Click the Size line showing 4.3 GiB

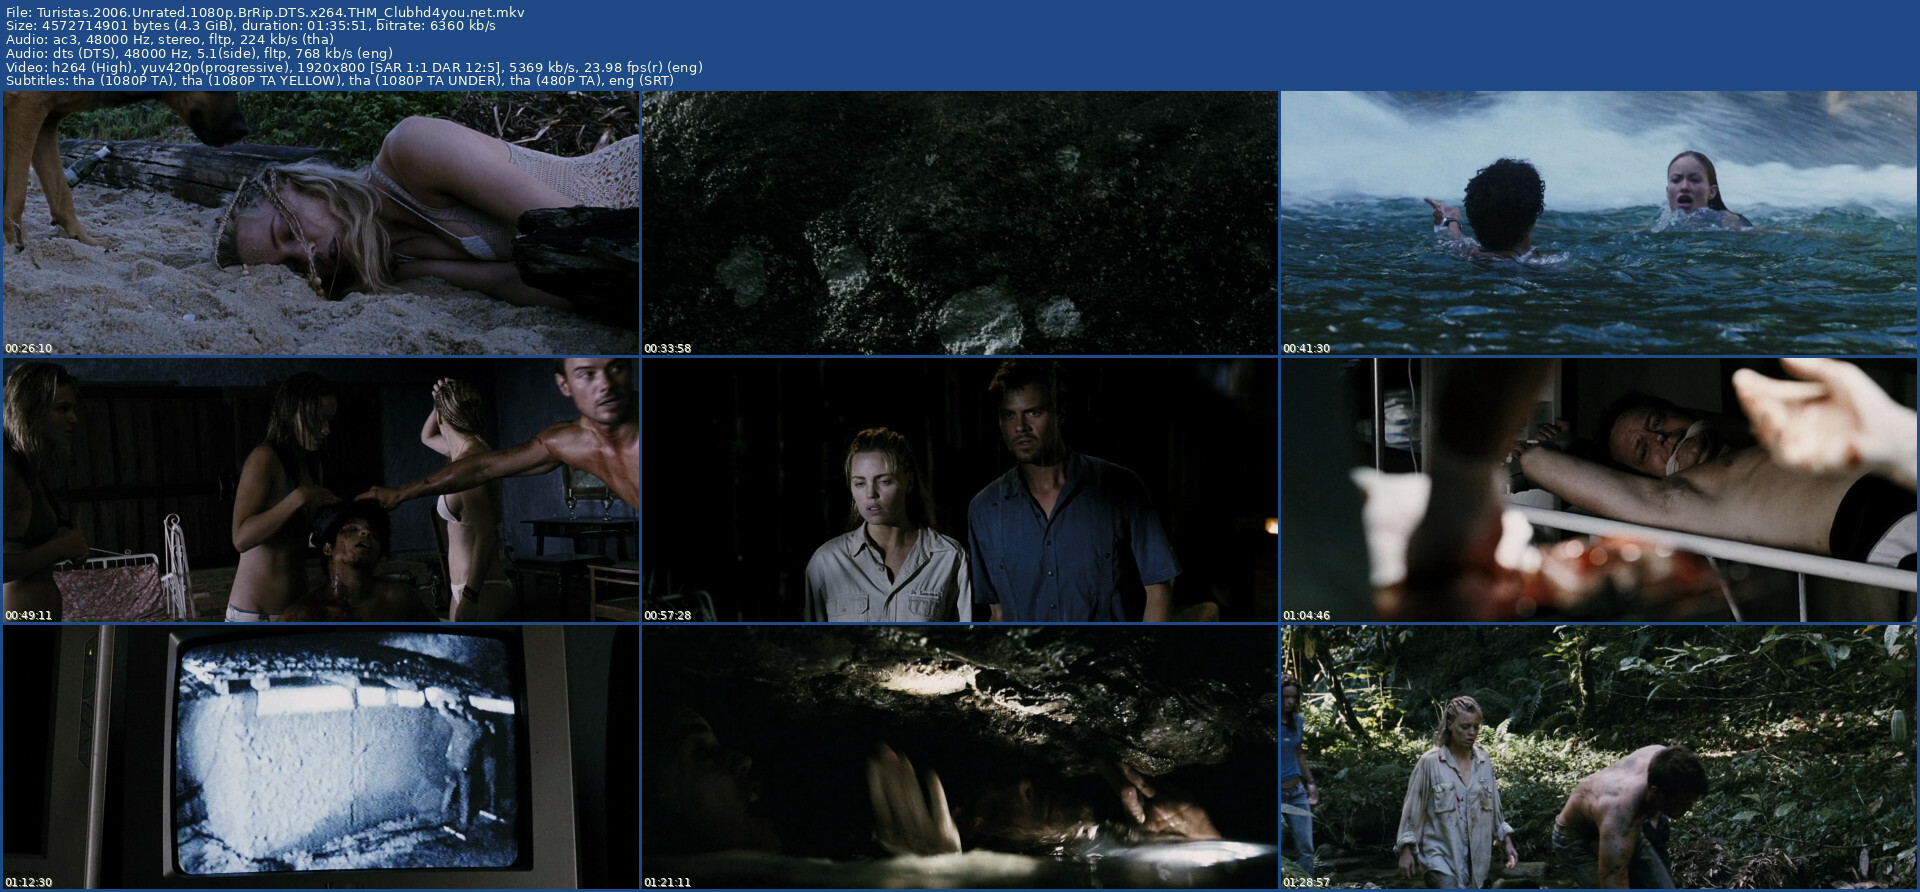click(x=250, y=26)
